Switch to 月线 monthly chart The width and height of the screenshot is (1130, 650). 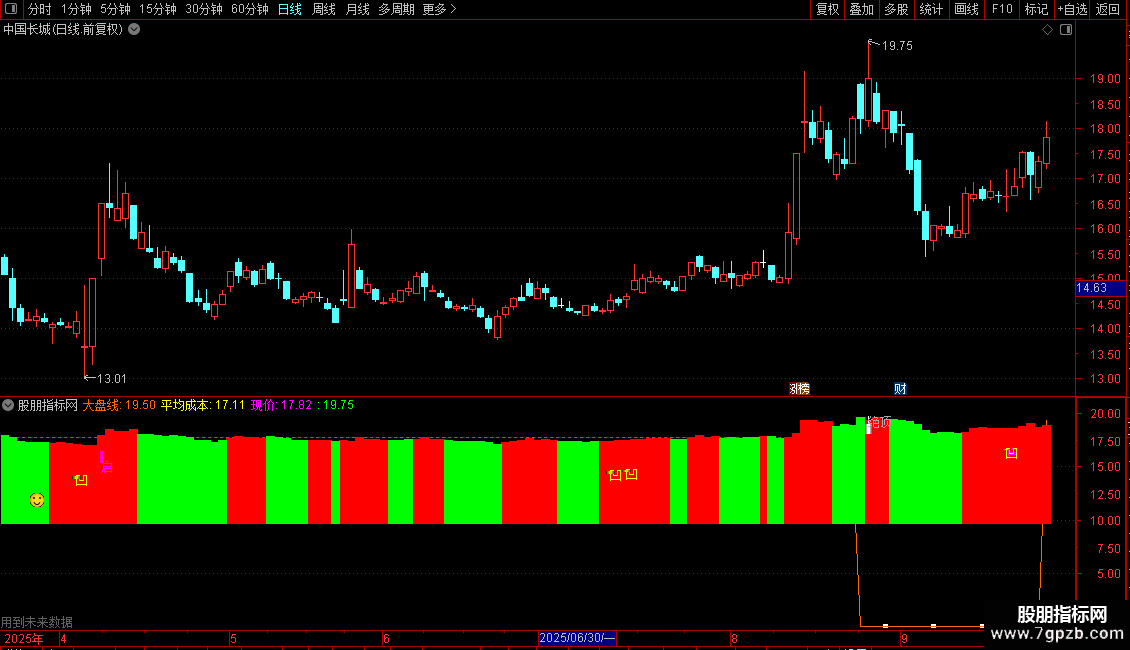click(357, 9)
